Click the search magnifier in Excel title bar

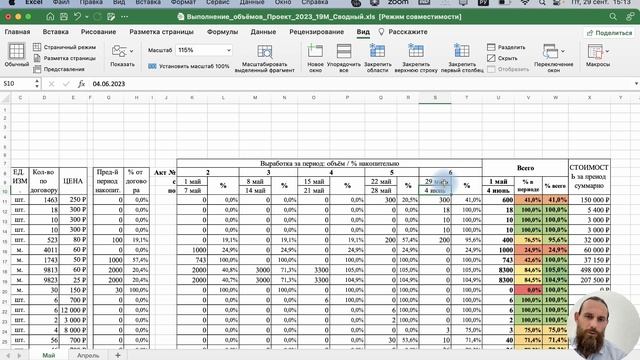(613, 17)
